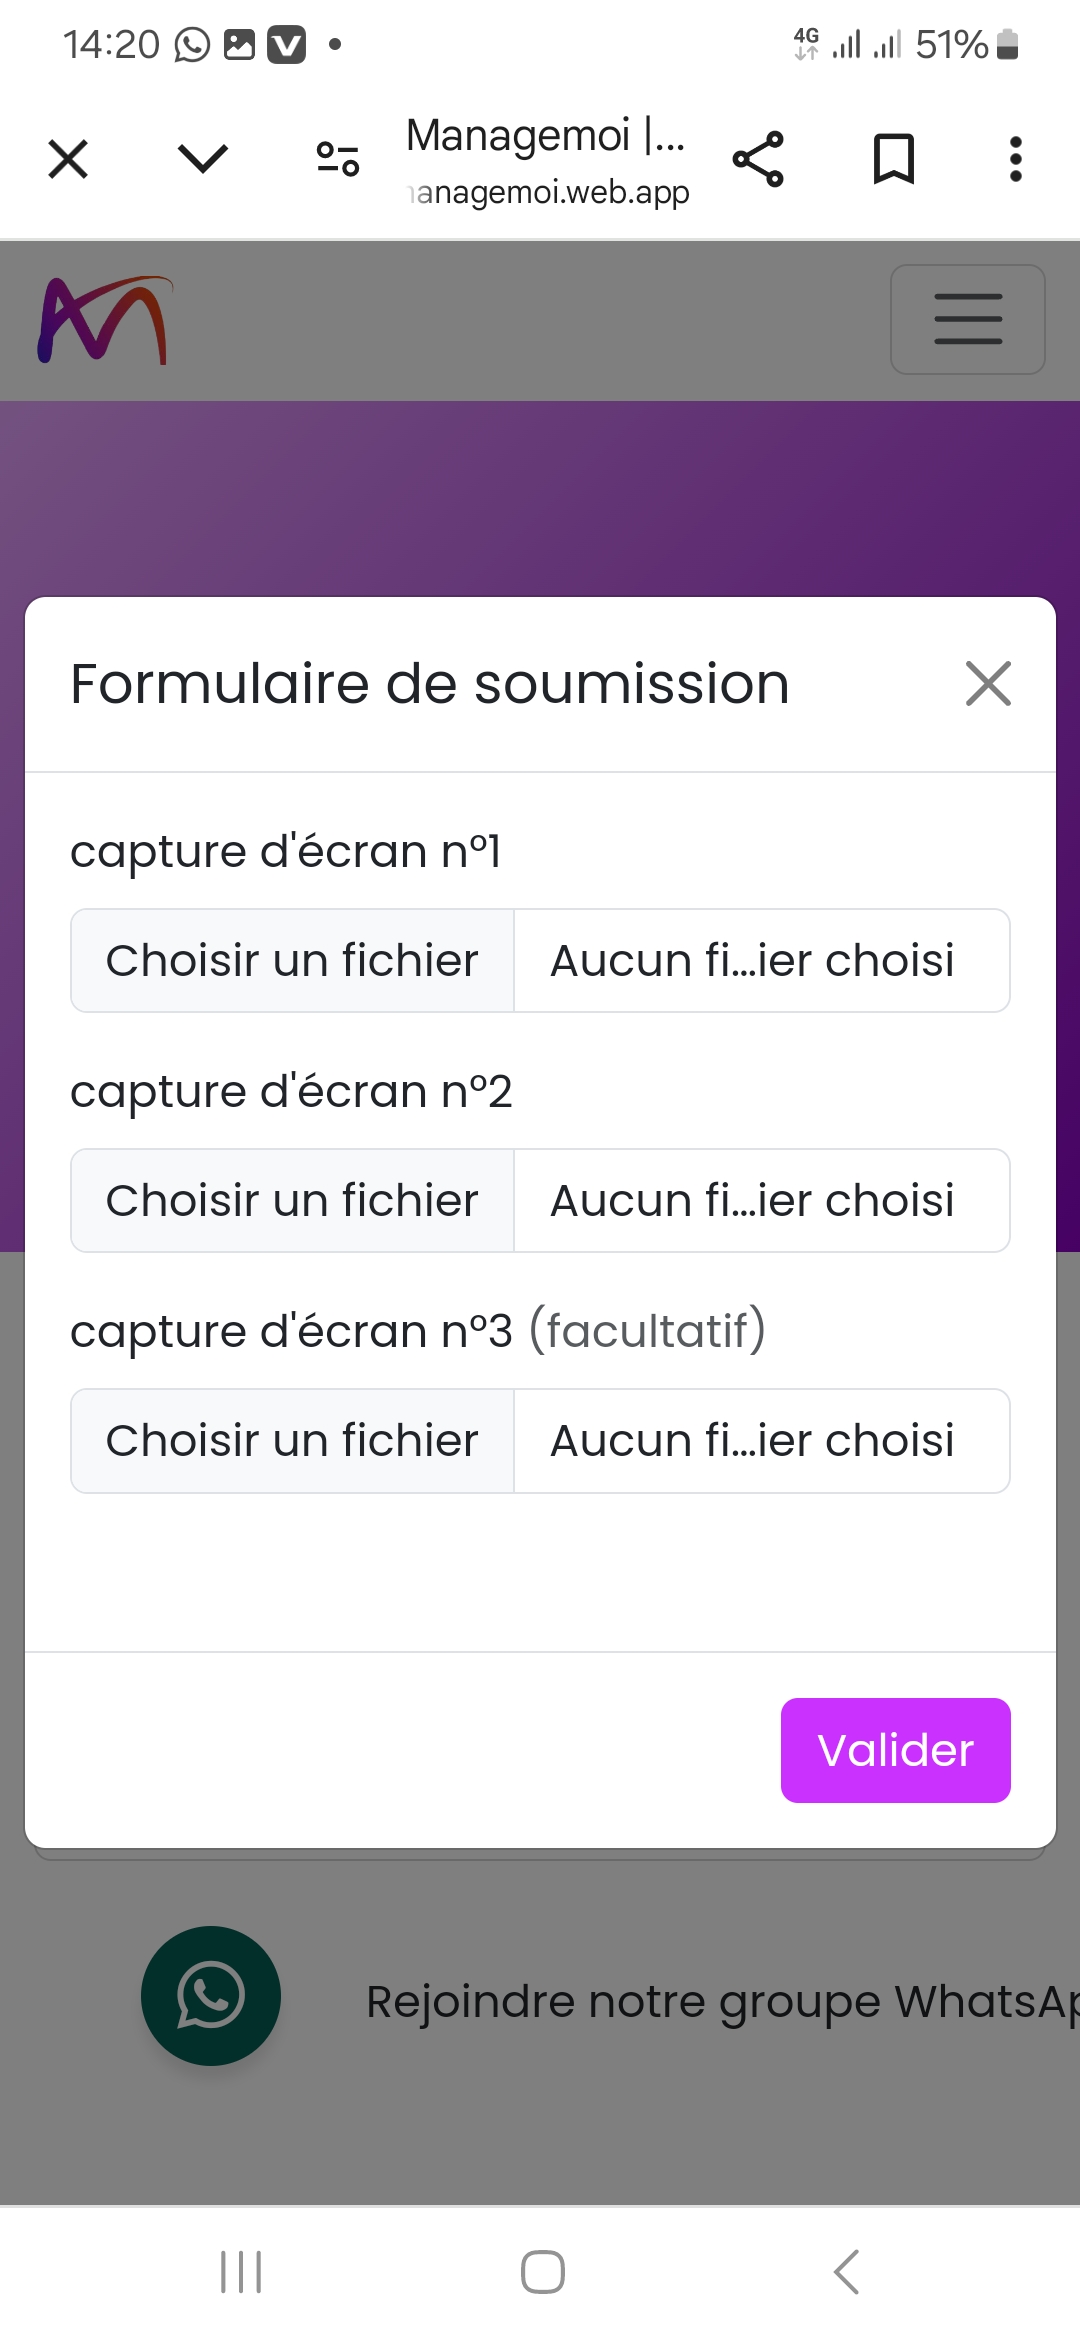The image size is (1080, 2340).
Task: Expand the hamburger navigation menu
Action: click(x=967, y=319)
